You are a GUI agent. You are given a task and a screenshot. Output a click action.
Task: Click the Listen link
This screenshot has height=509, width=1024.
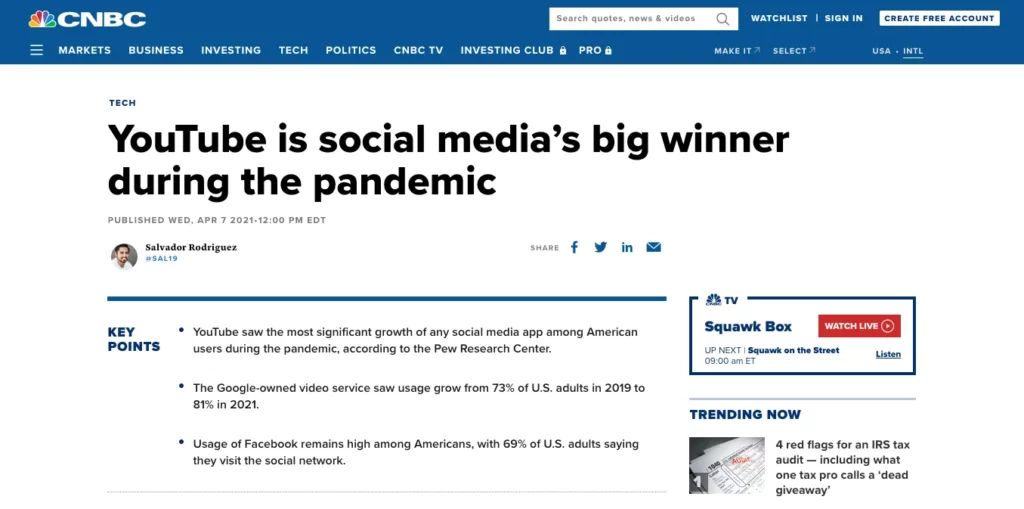point(888,354)
